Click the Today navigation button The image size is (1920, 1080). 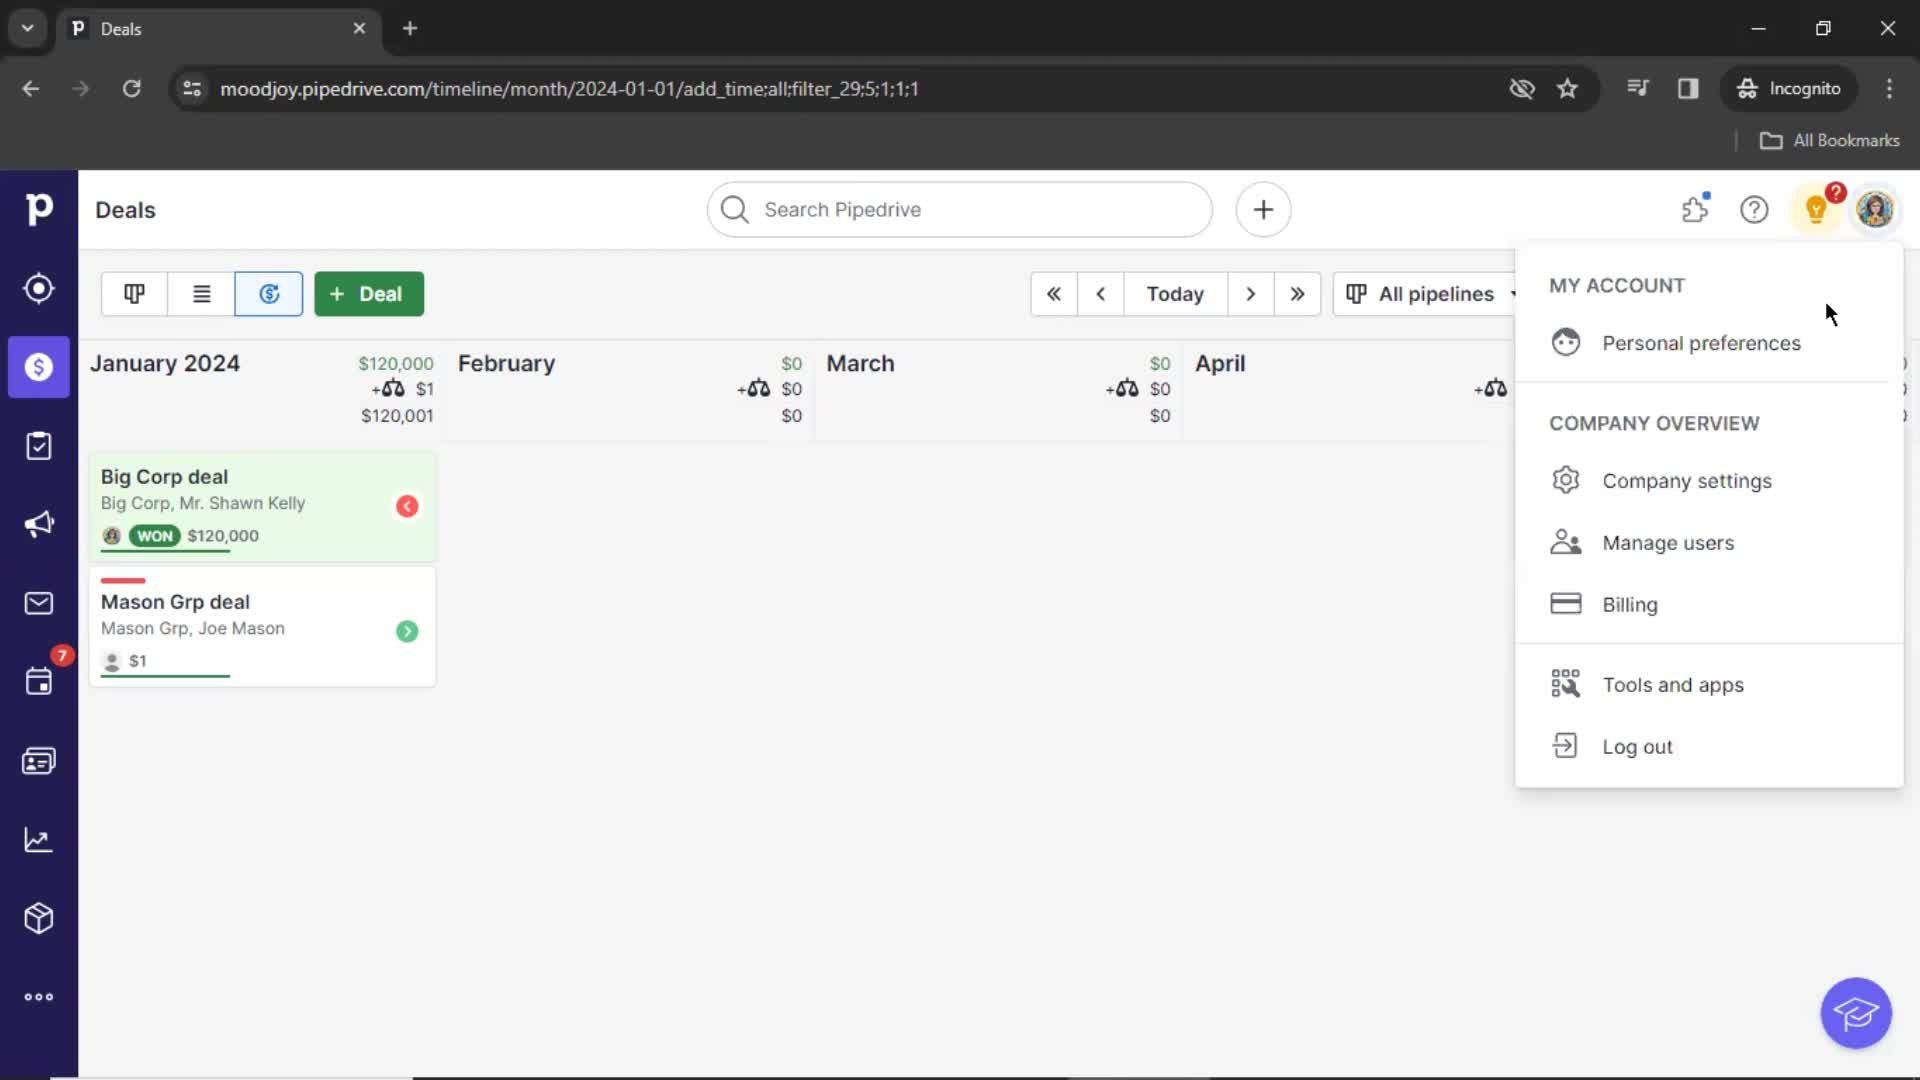click(1175, 293)
